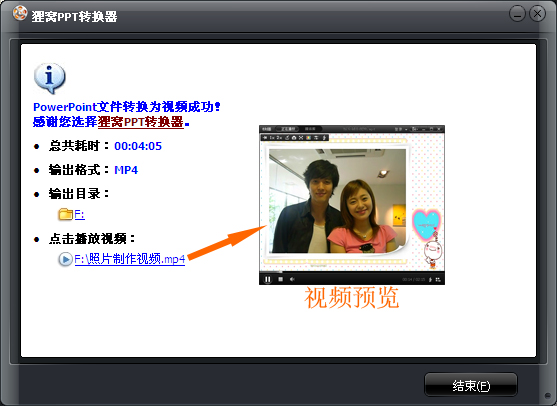The width and height of the screenshot is (557, 406).
Task: Select the output format value MP4
Action: (x=126, y=170)
